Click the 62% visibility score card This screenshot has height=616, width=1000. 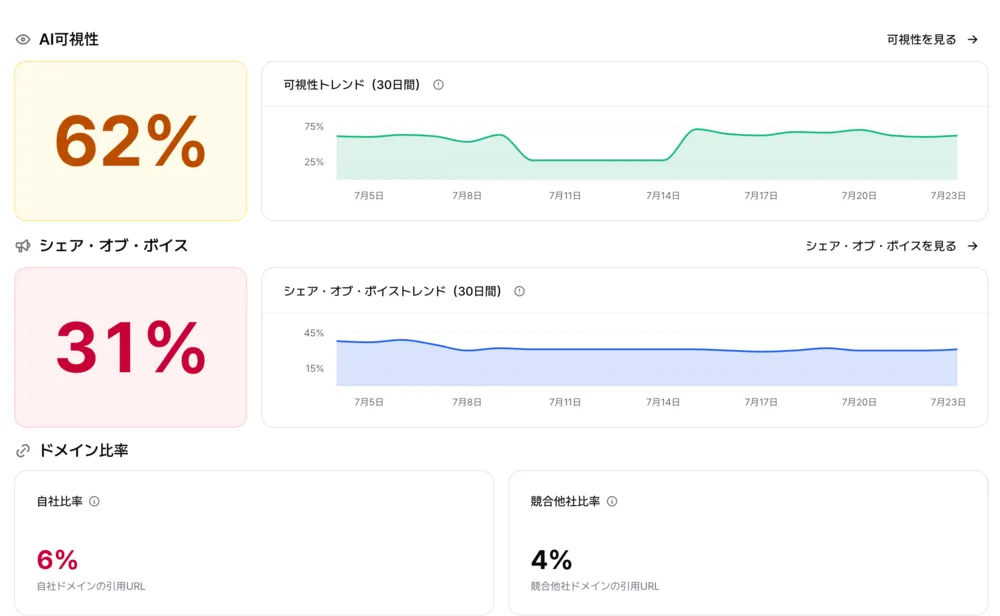tap(131, 141)
